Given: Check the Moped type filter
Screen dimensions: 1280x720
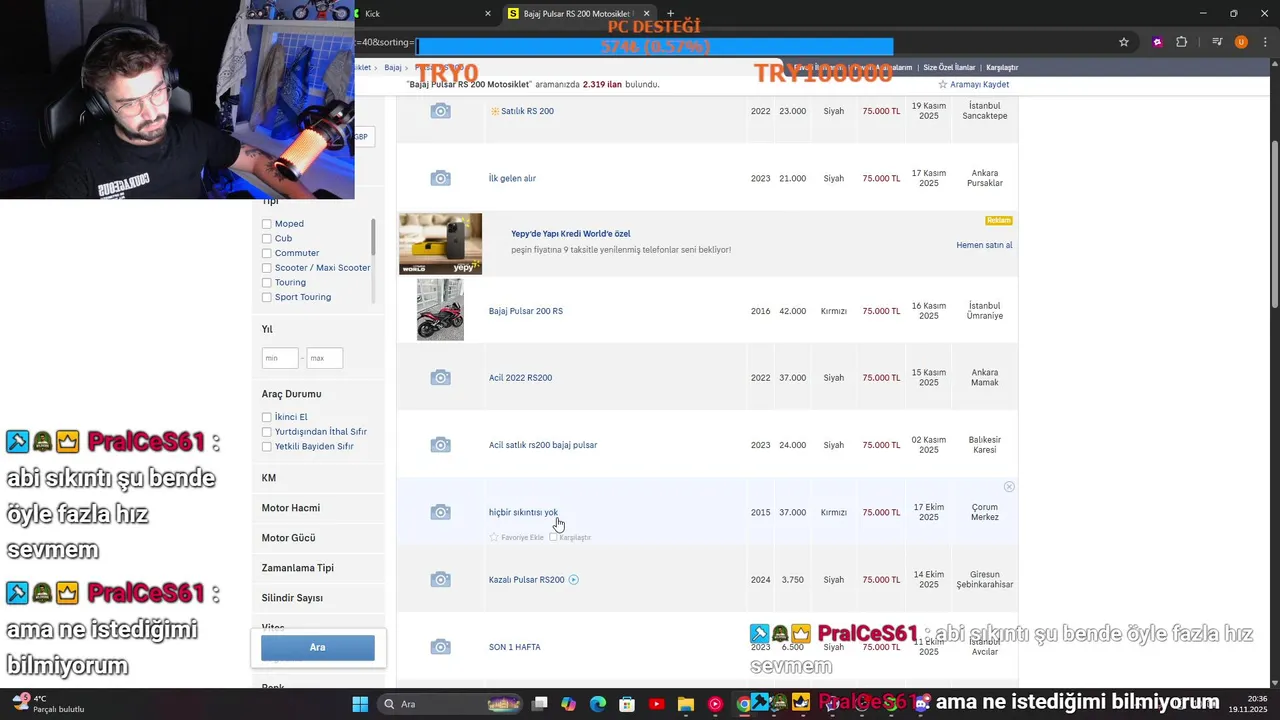Looking at the screenshot, I should 267,224.
